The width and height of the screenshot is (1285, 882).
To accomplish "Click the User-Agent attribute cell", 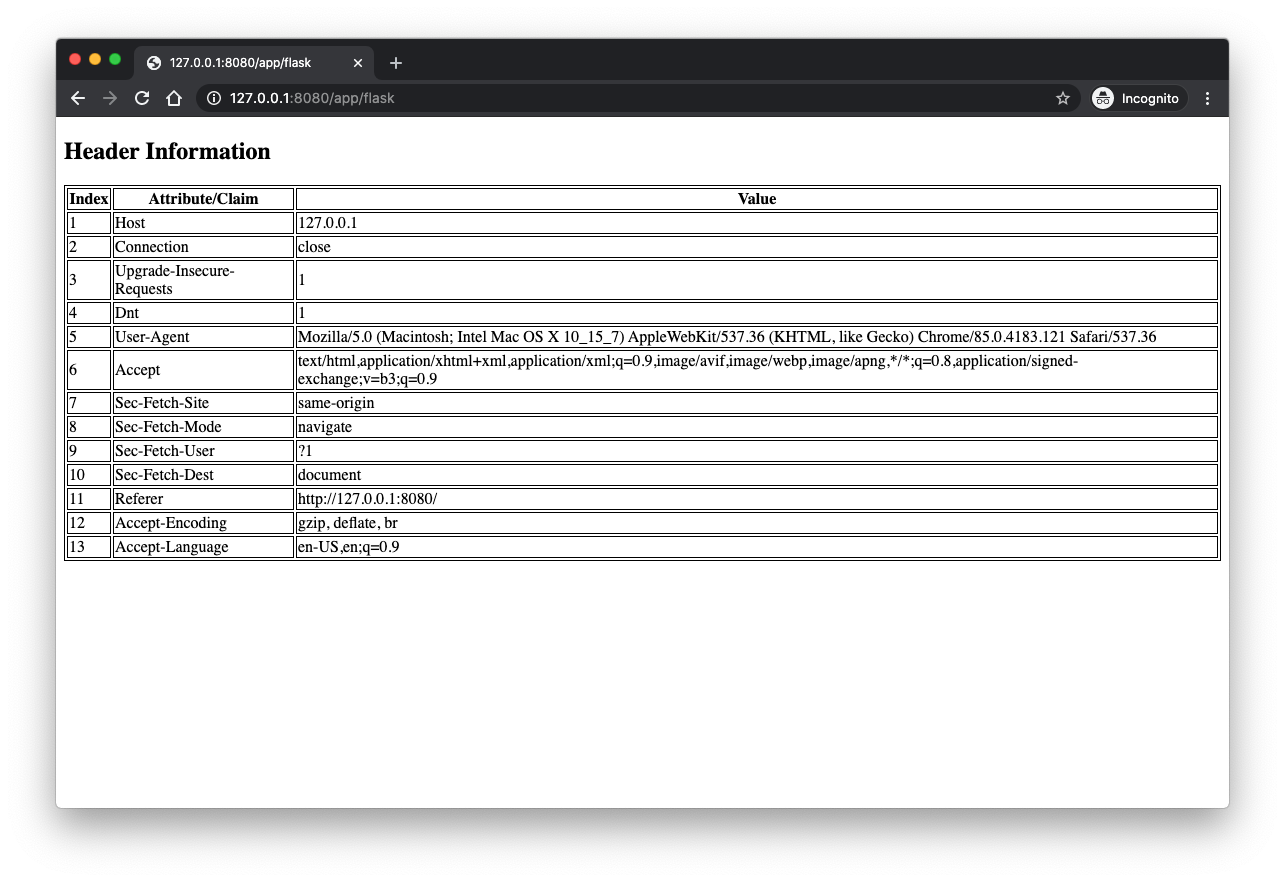I will click(203, 337).
